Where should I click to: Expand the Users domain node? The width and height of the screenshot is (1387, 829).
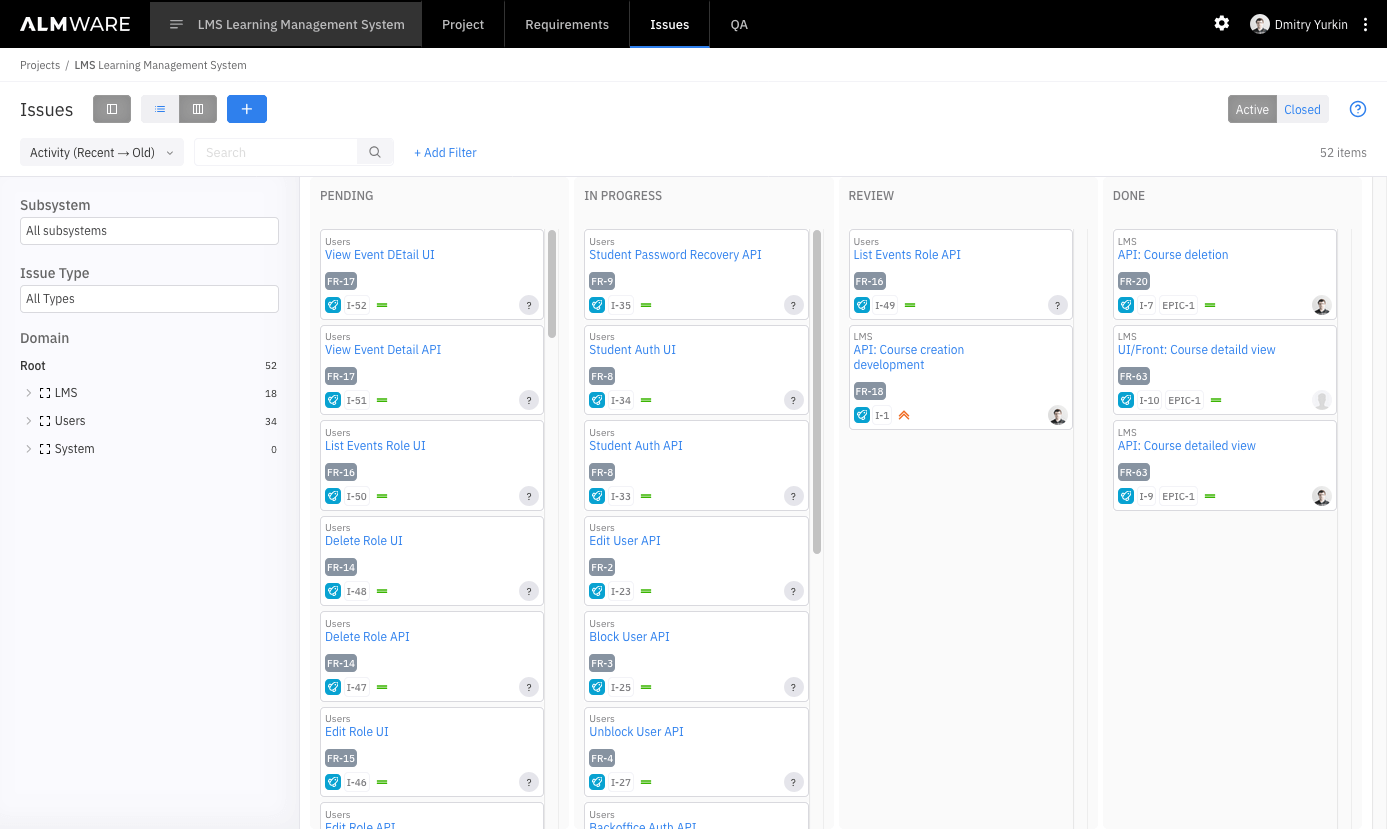(28, 421)
